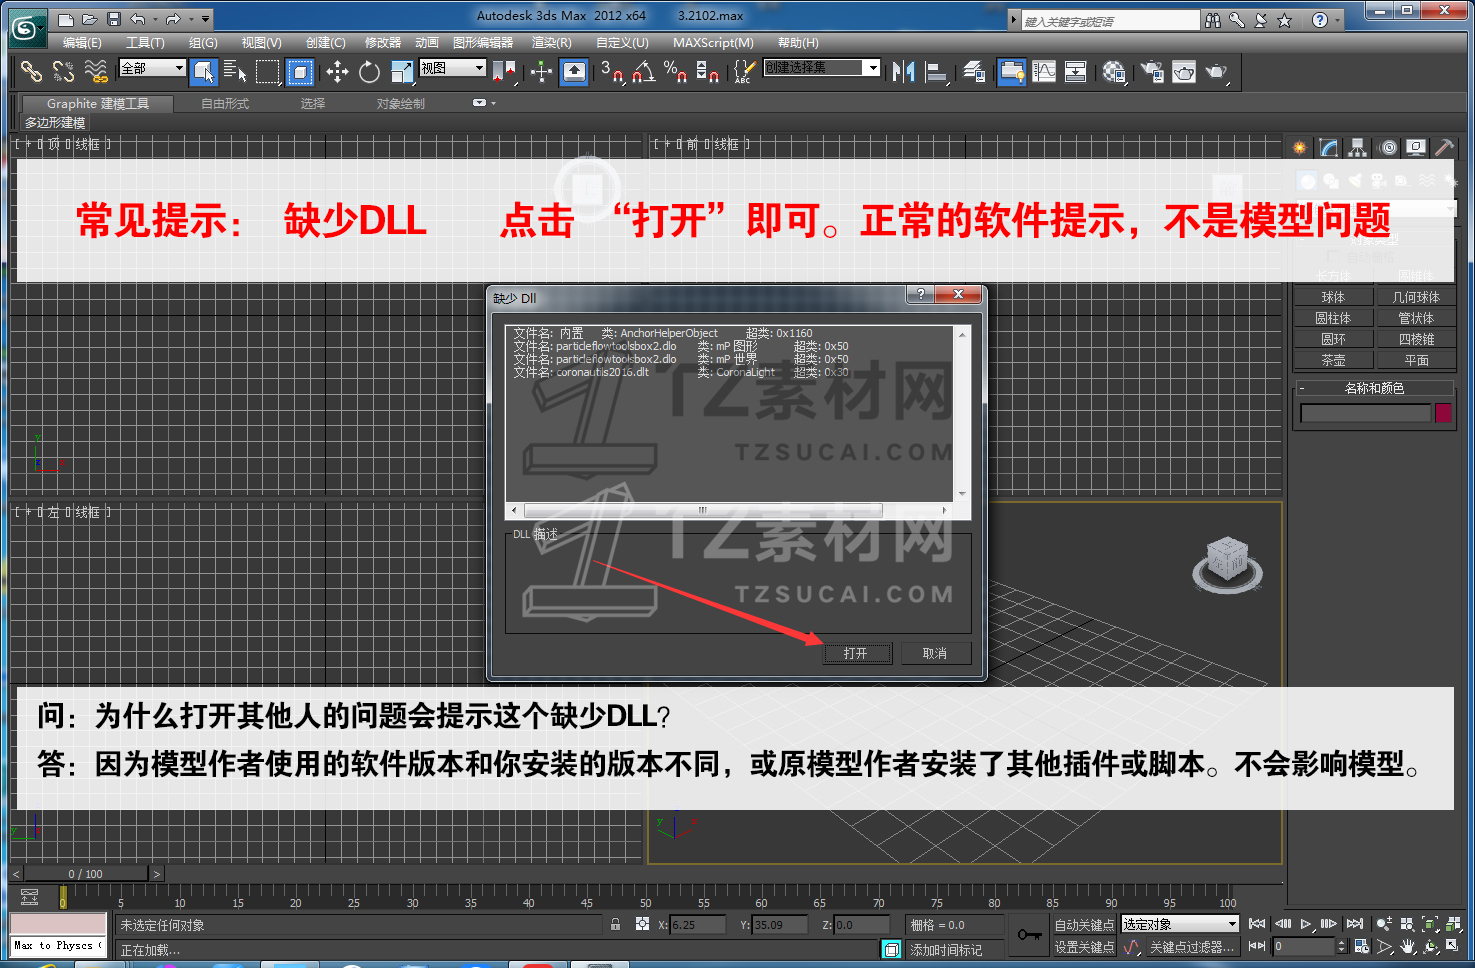This screenshot has height=968, width=1475.
Task: Choose the Rectangular Selection Region tool
Action: 268,71
